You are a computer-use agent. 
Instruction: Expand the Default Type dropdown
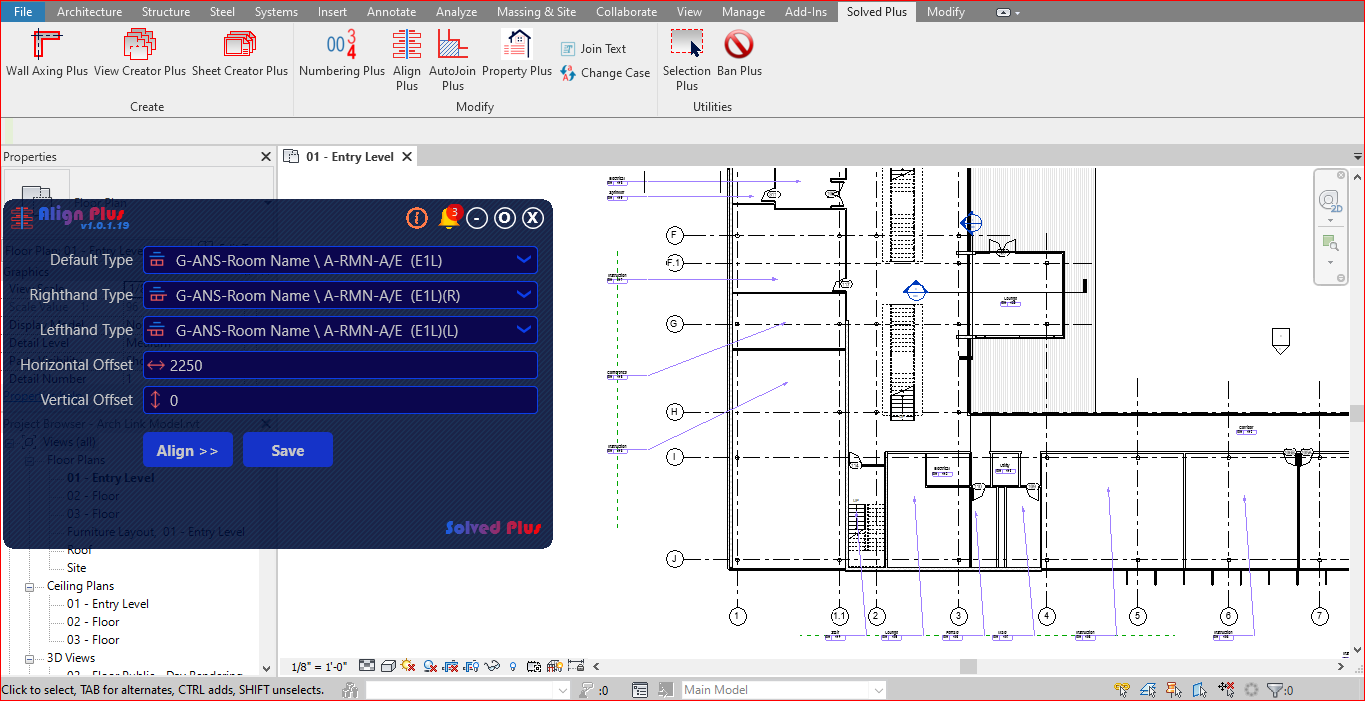tap(524, 260)
